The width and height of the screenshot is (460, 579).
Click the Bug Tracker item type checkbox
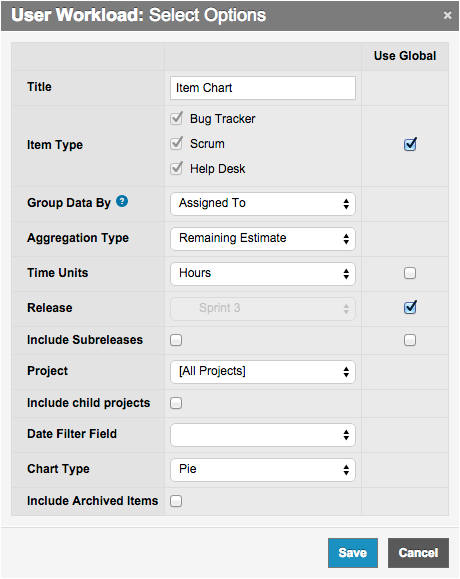click(176, 119)
